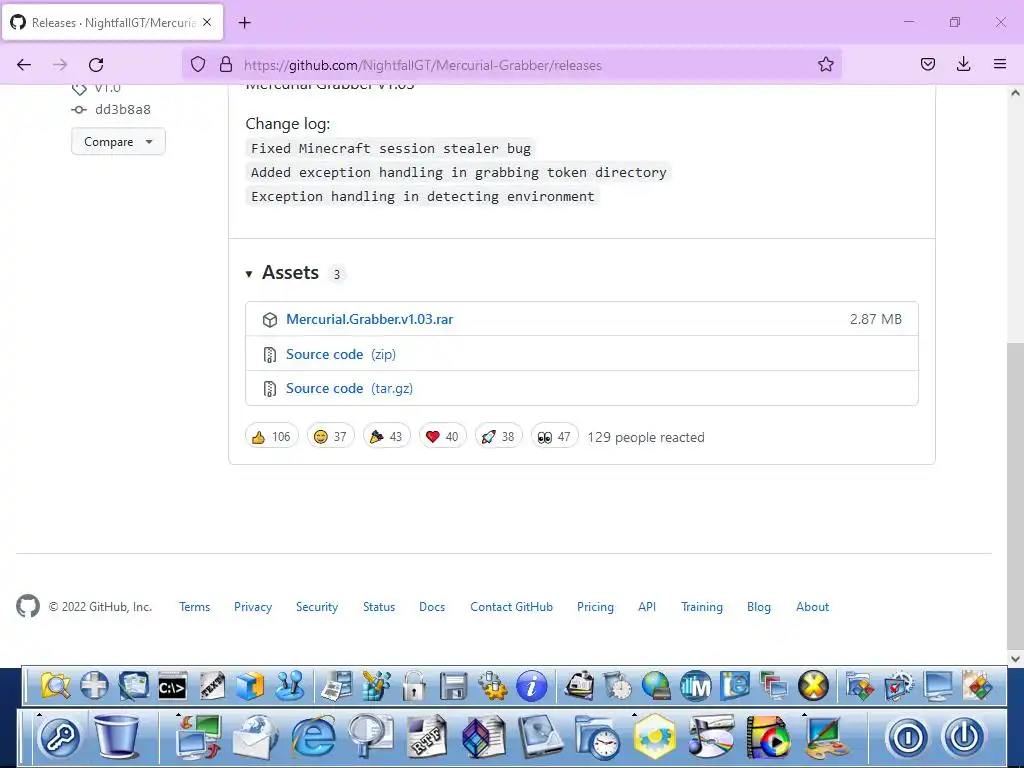Toggle the rocket reaction 38
This screenshot has height=768, width=1024.
pyautogui.click(x=499, y=436)
